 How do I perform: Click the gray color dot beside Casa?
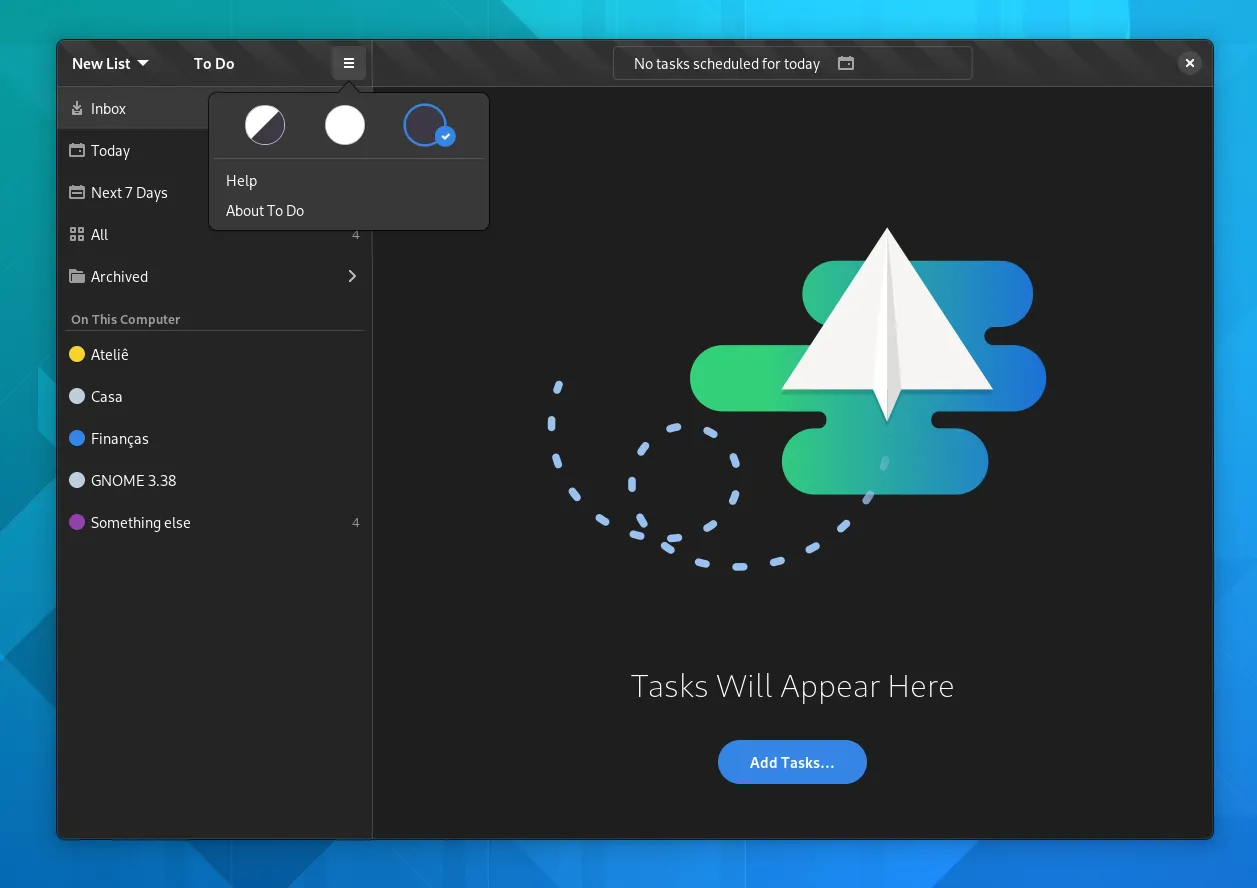[77, 397]
